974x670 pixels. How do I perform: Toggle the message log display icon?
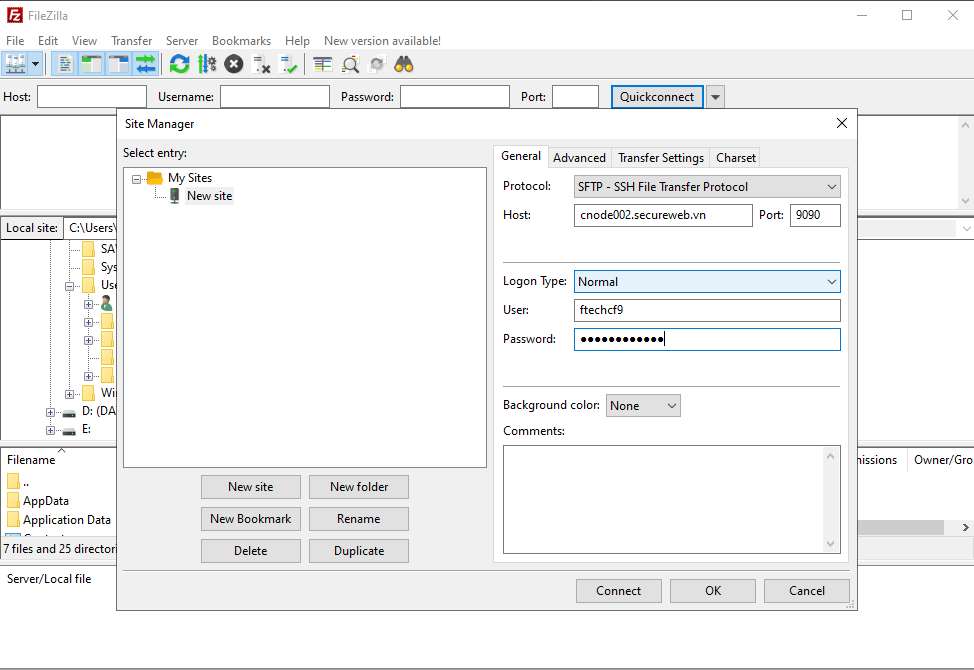click(x=65, y=64)
